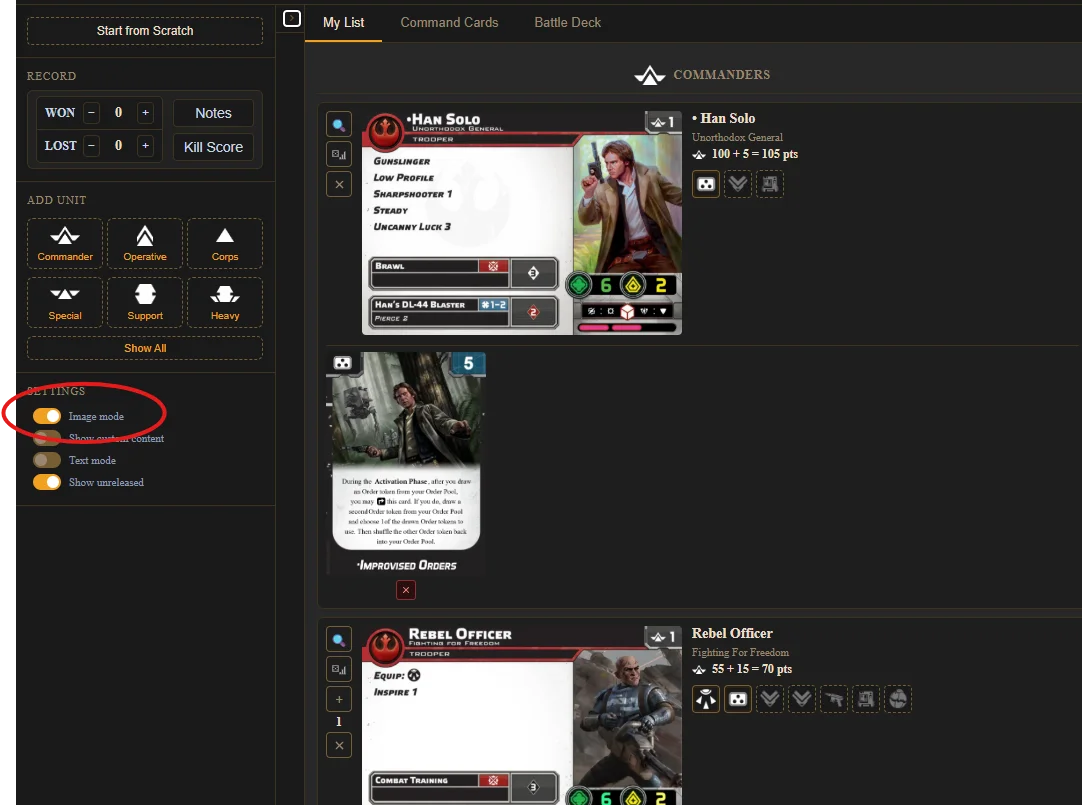
Task: Click the '55 + 15 = 70 pts' text
Action: pos(751,669)
